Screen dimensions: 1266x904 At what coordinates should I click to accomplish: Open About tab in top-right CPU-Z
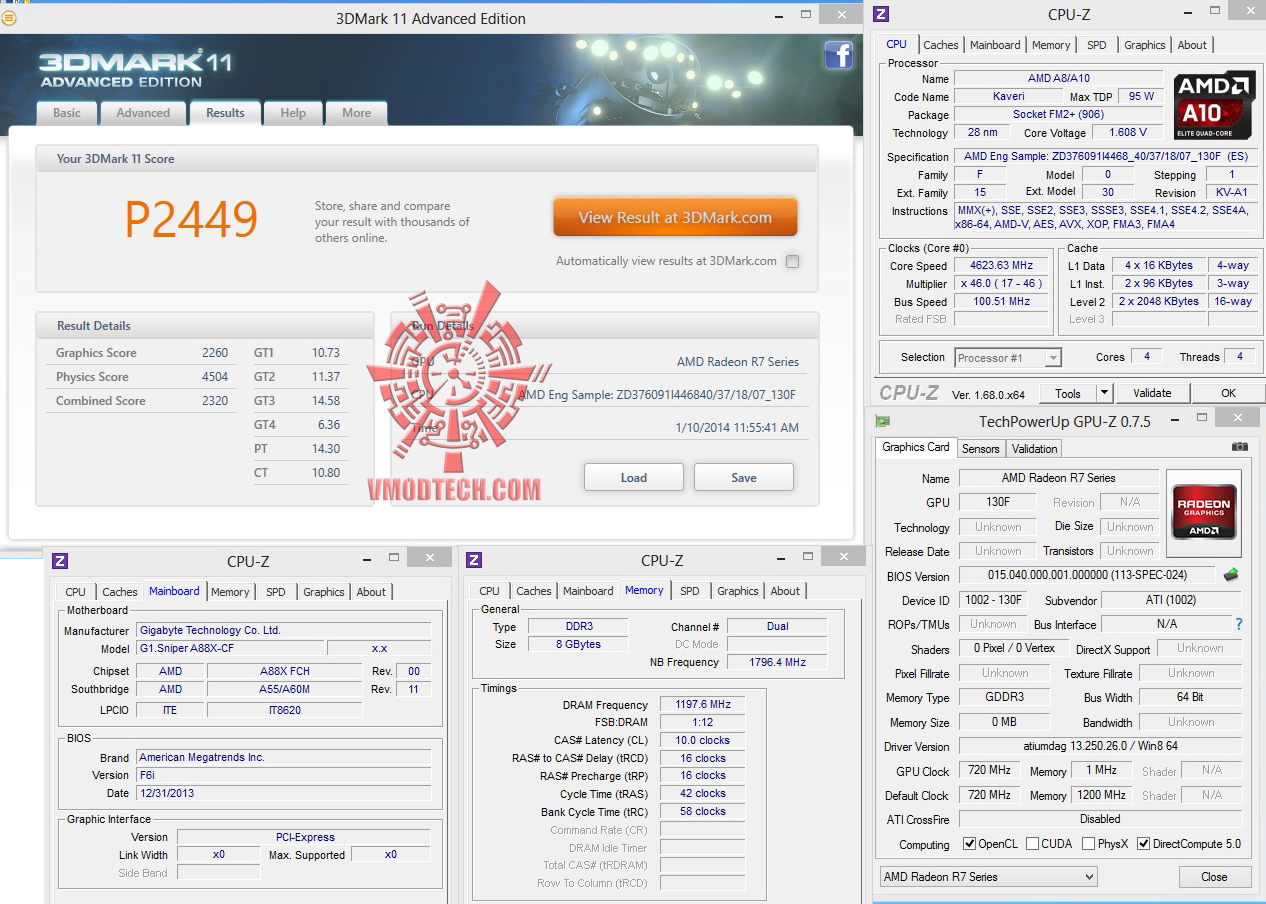1192,45
